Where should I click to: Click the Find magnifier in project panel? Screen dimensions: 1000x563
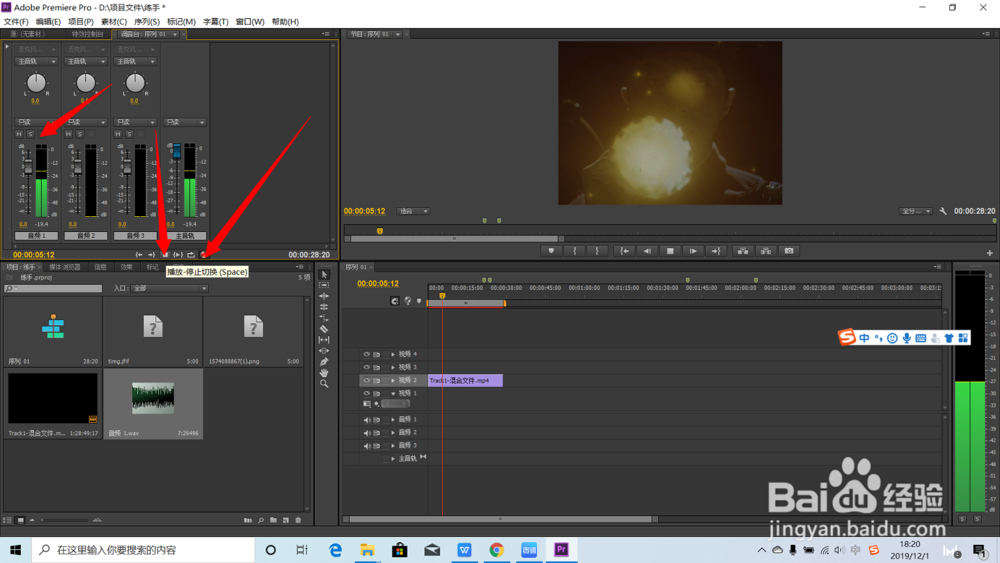tap(261, 520)
